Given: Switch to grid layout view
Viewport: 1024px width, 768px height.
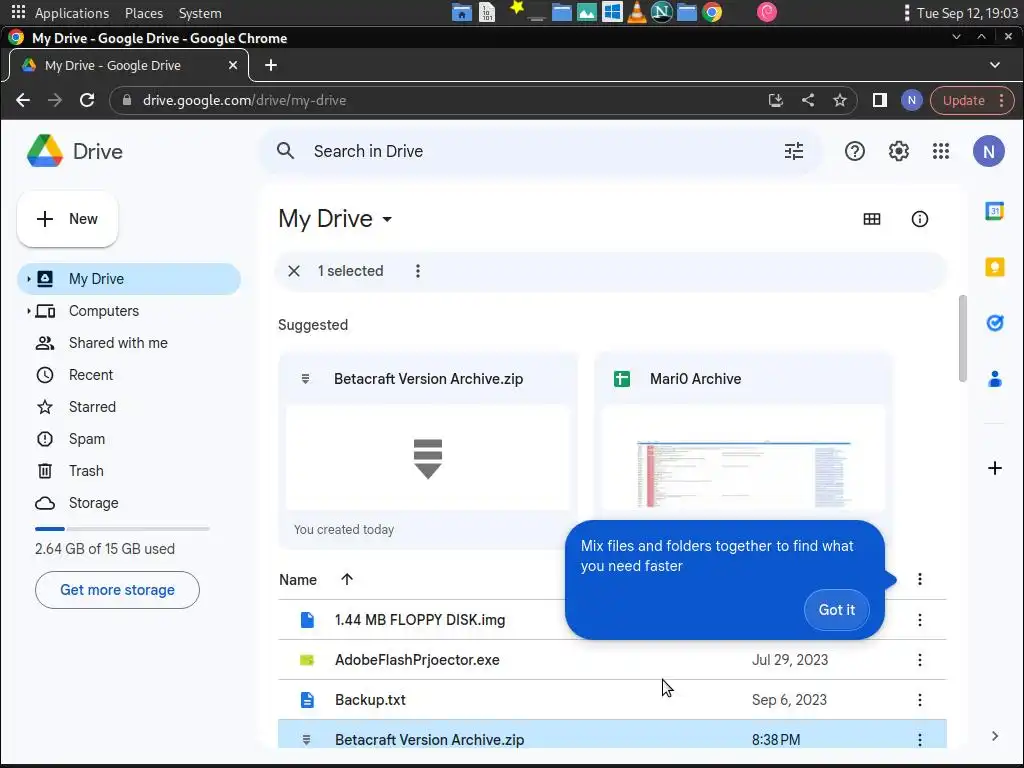Looking at the screenshot, I should point(871,219).
